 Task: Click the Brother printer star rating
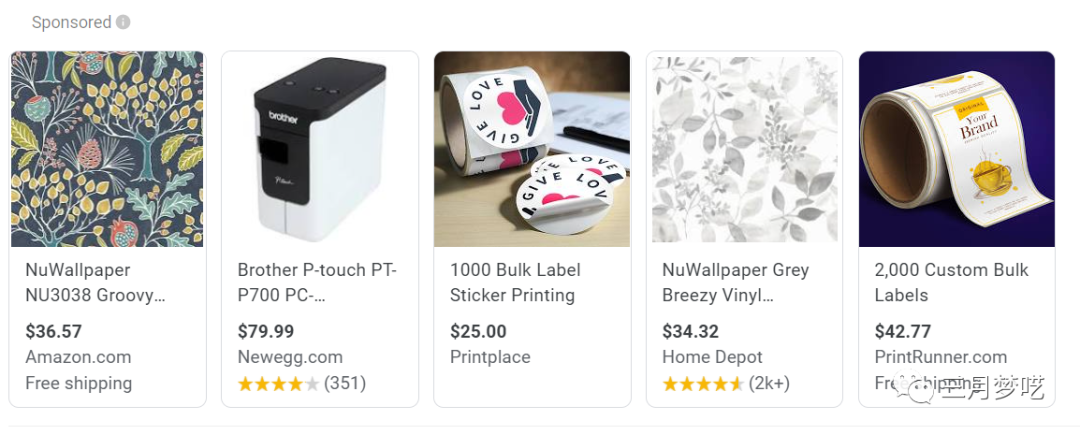point(279,383)
